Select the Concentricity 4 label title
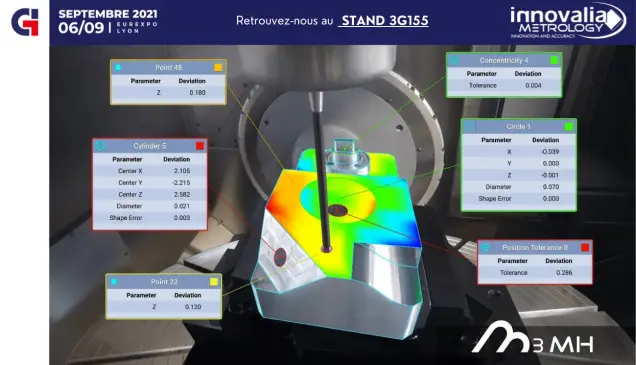This screenshot has width=636, height=365. pos(504,60)
